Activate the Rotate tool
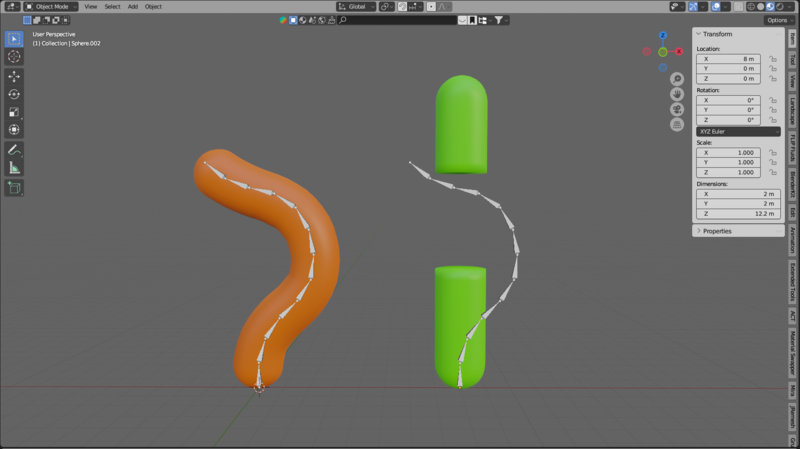Image resolution: width=800 pixels, height=449 pixels. point(14,94)
